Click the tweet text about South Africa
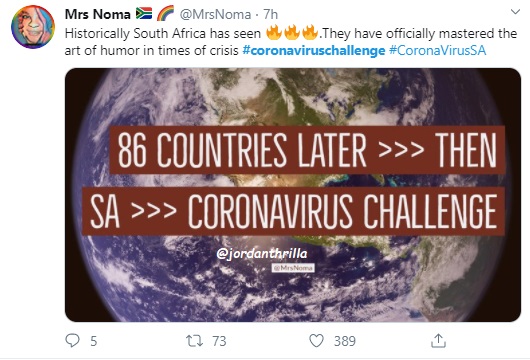 [291, 42]
